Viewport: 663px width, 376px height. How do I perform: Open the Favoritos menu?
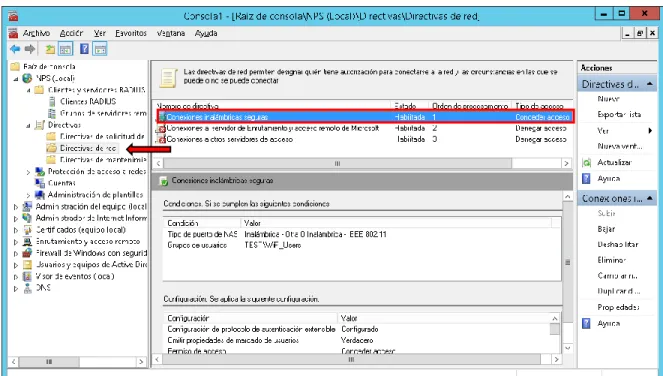point(131,33)
